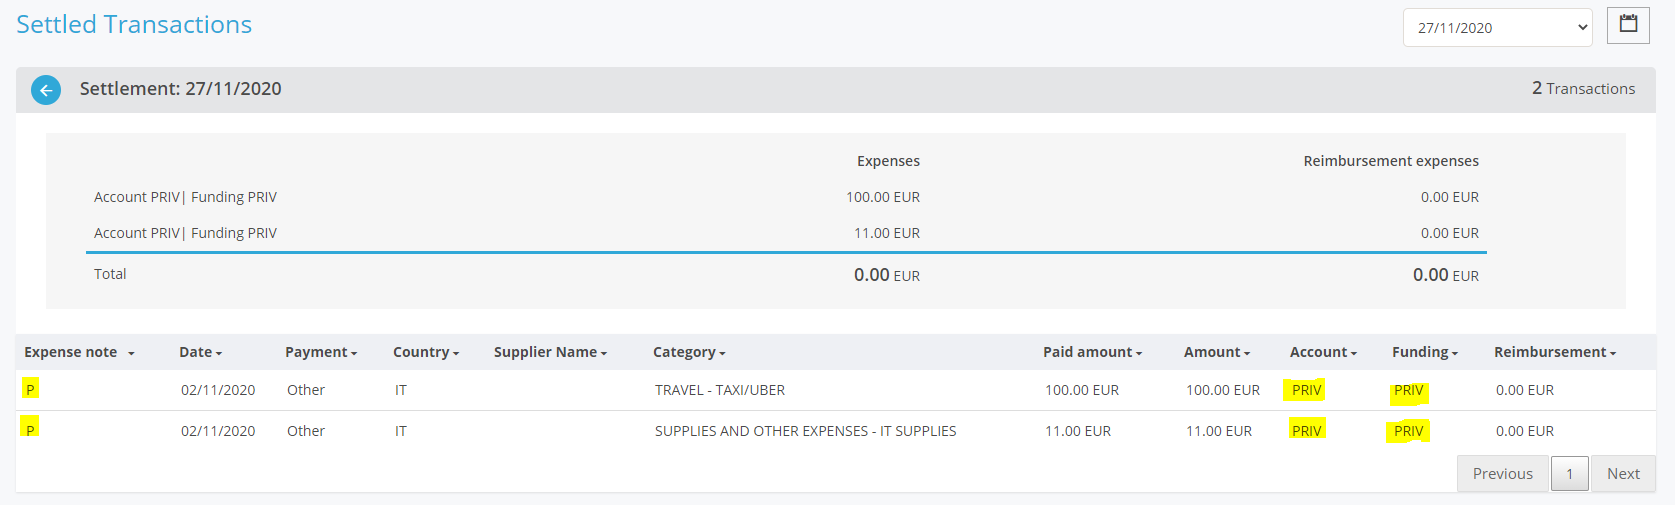Sort table by Date column
Image resolution: width=1675 pixels, height=505 pixels.
coord(200,352)
